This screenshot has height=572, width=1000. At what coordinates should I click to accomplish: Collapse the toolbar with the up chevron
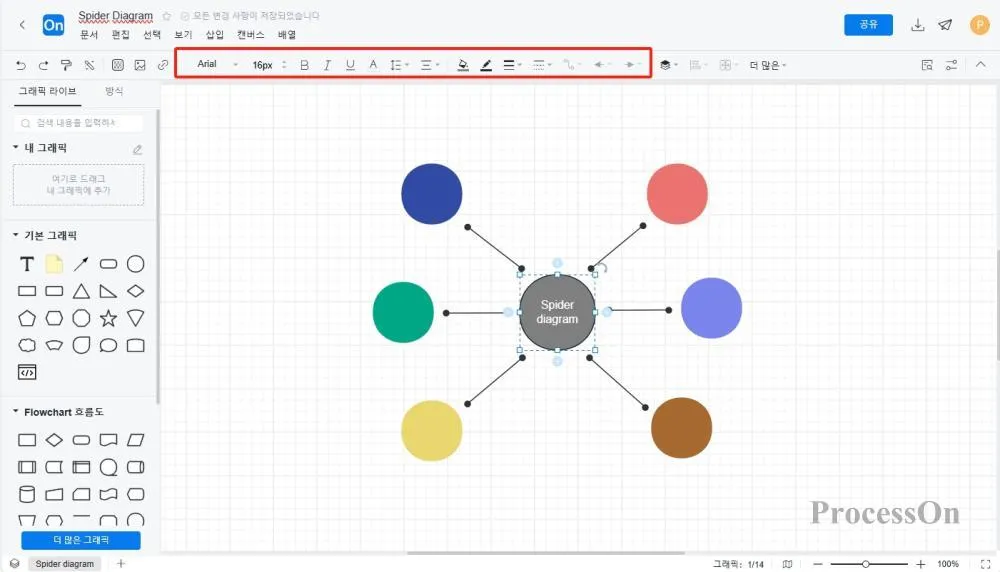pyautogui.click(x=980, y=64)
